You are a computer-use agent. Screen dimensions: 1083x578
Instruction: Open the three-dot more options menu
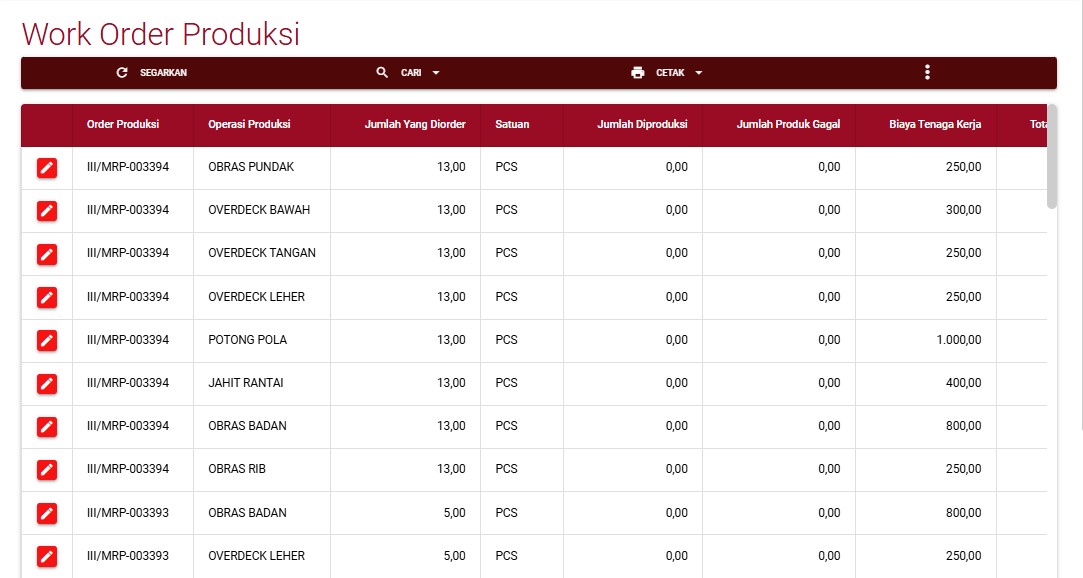click(x=927, y=73)
